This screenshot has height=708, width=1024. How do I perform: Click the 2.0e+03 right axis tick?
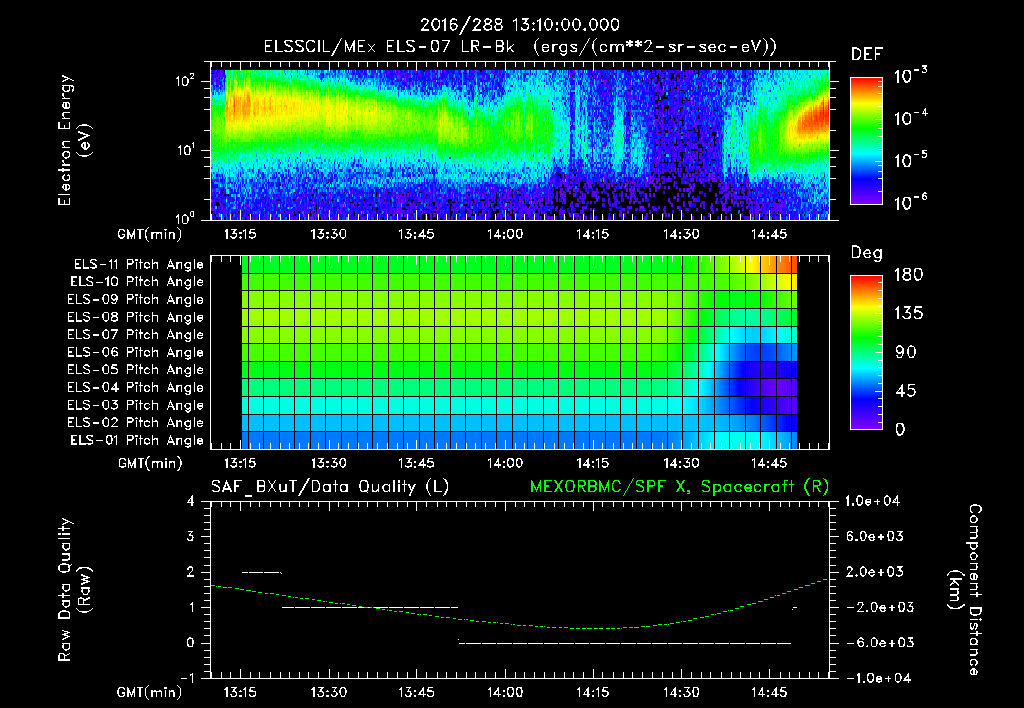(874, 571)
